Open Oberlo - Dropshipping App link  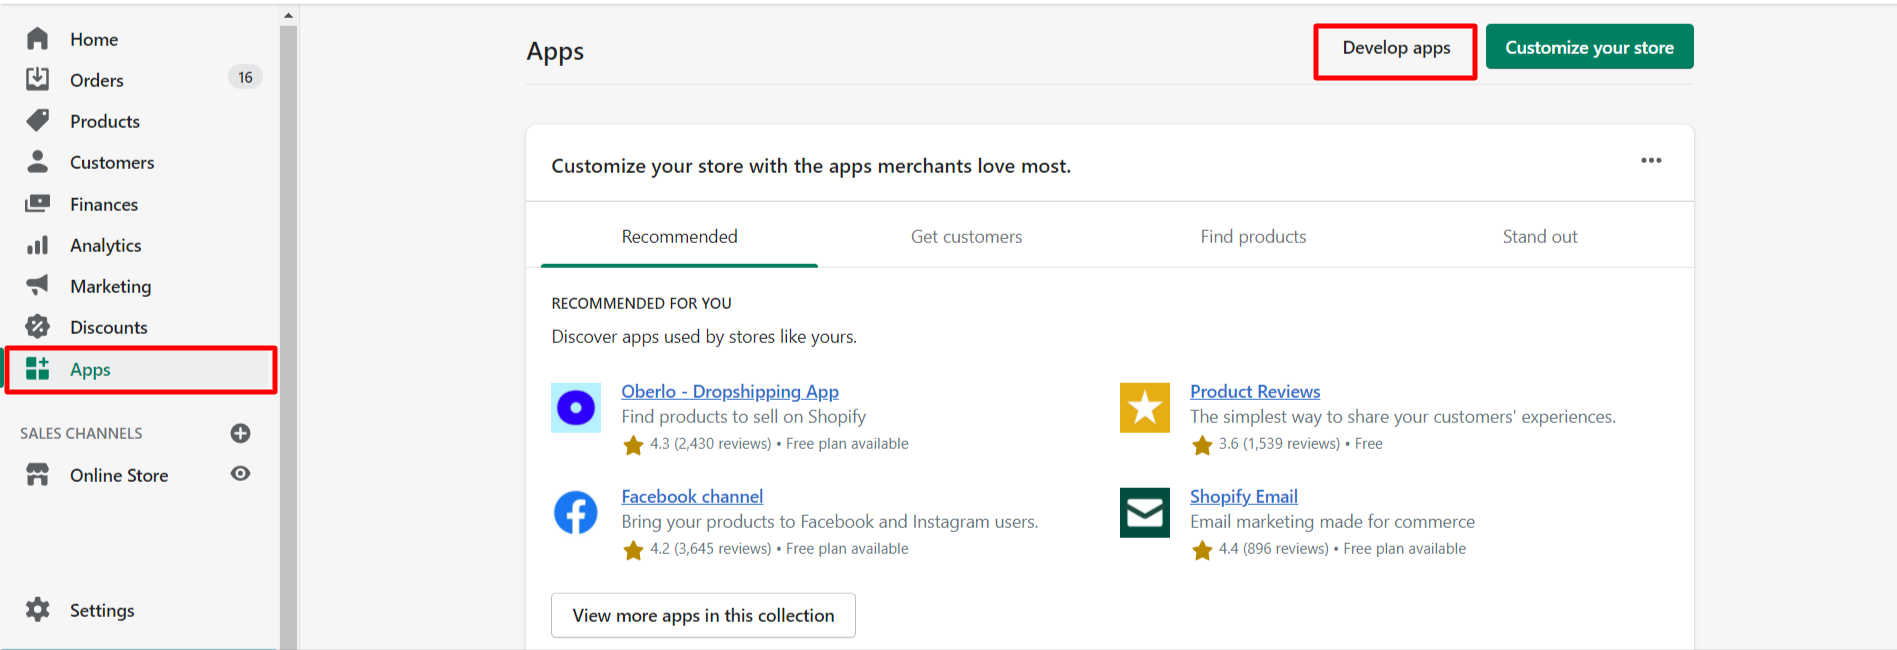coord(730,391)
